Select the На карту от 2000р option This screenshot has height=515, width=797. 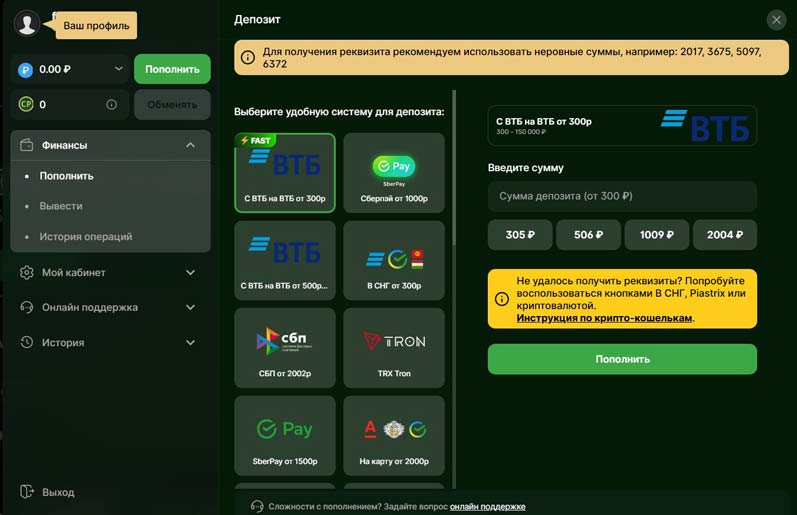tap(393, 436)
